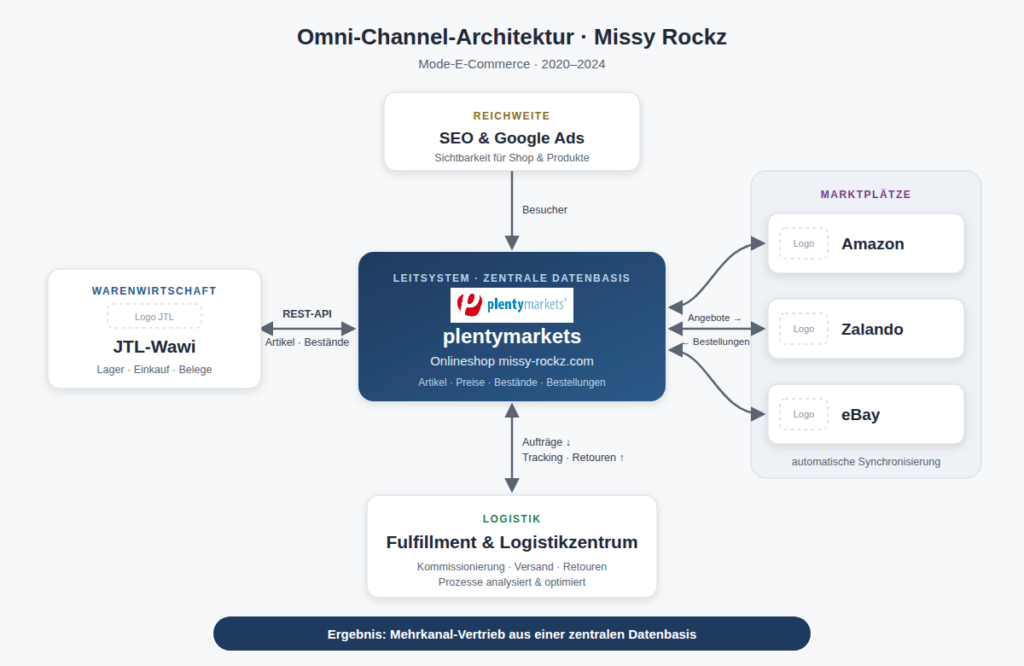Click the Angebote arrow label
This screenshot has width=1024, height=666.
point(714,318)
